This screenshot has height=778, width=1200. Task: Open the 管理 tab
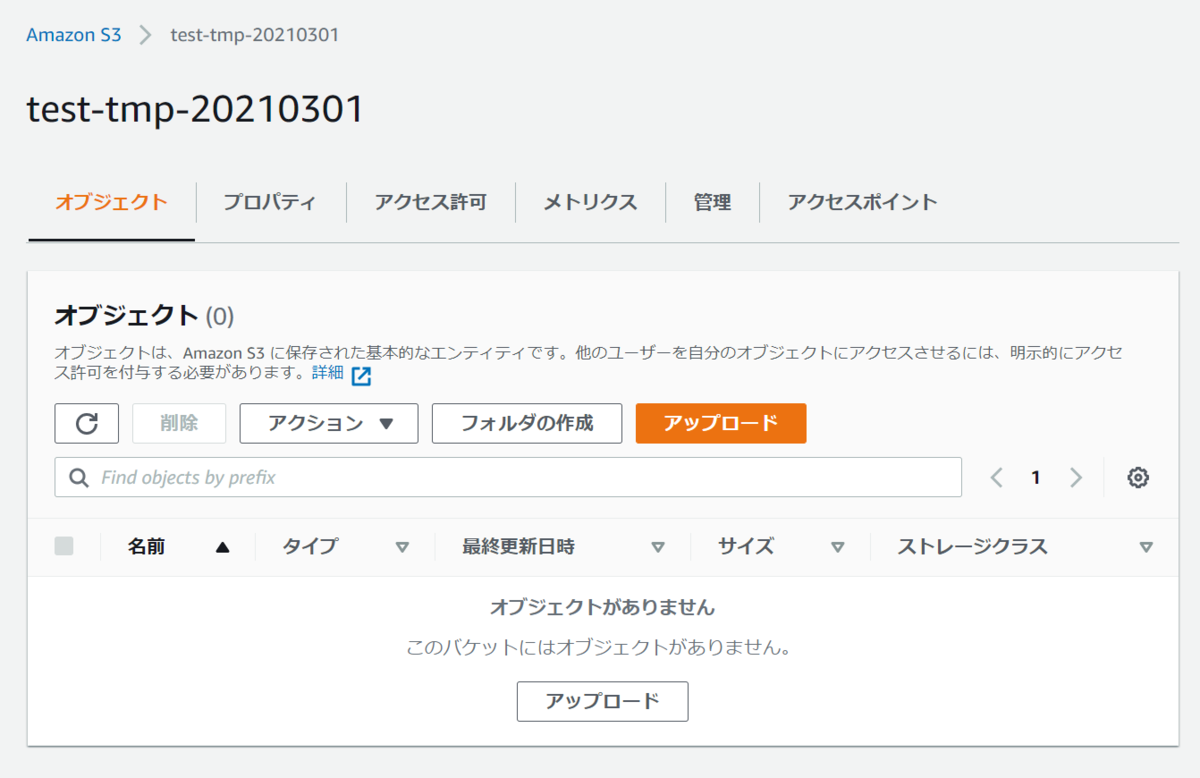coord(712,202)
